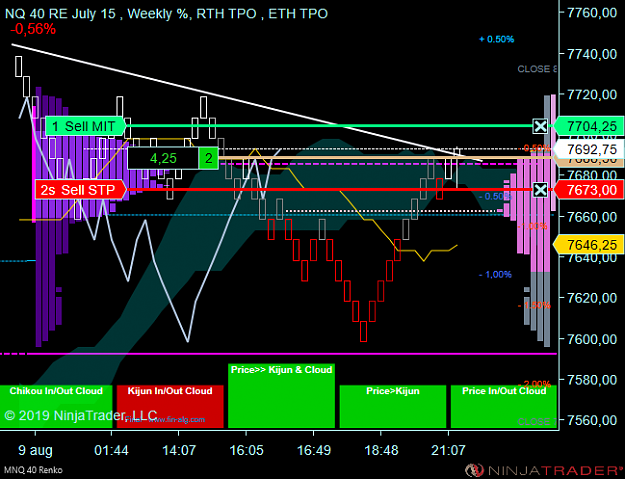Click the 7620,00 price axis label

(x=592, y=297)
